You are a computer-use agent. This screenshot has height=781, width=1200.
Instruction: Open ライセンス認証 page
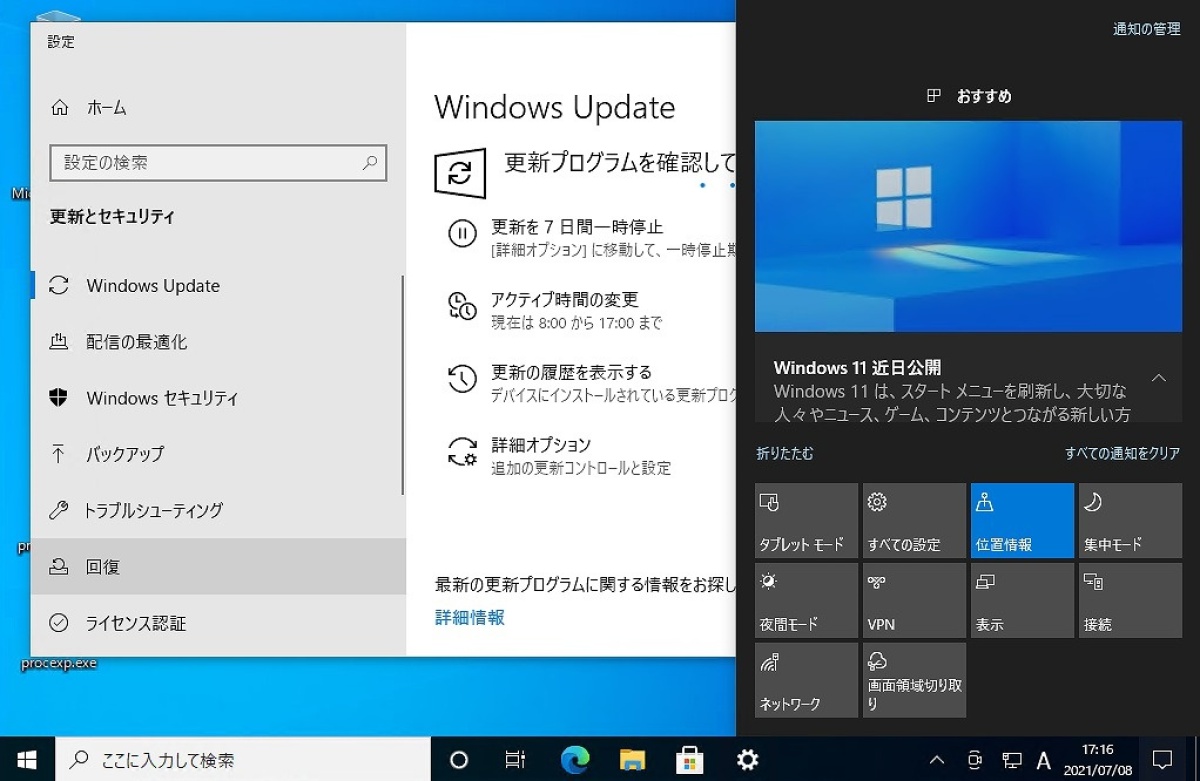pyautogui.click(x=216, y=622)
